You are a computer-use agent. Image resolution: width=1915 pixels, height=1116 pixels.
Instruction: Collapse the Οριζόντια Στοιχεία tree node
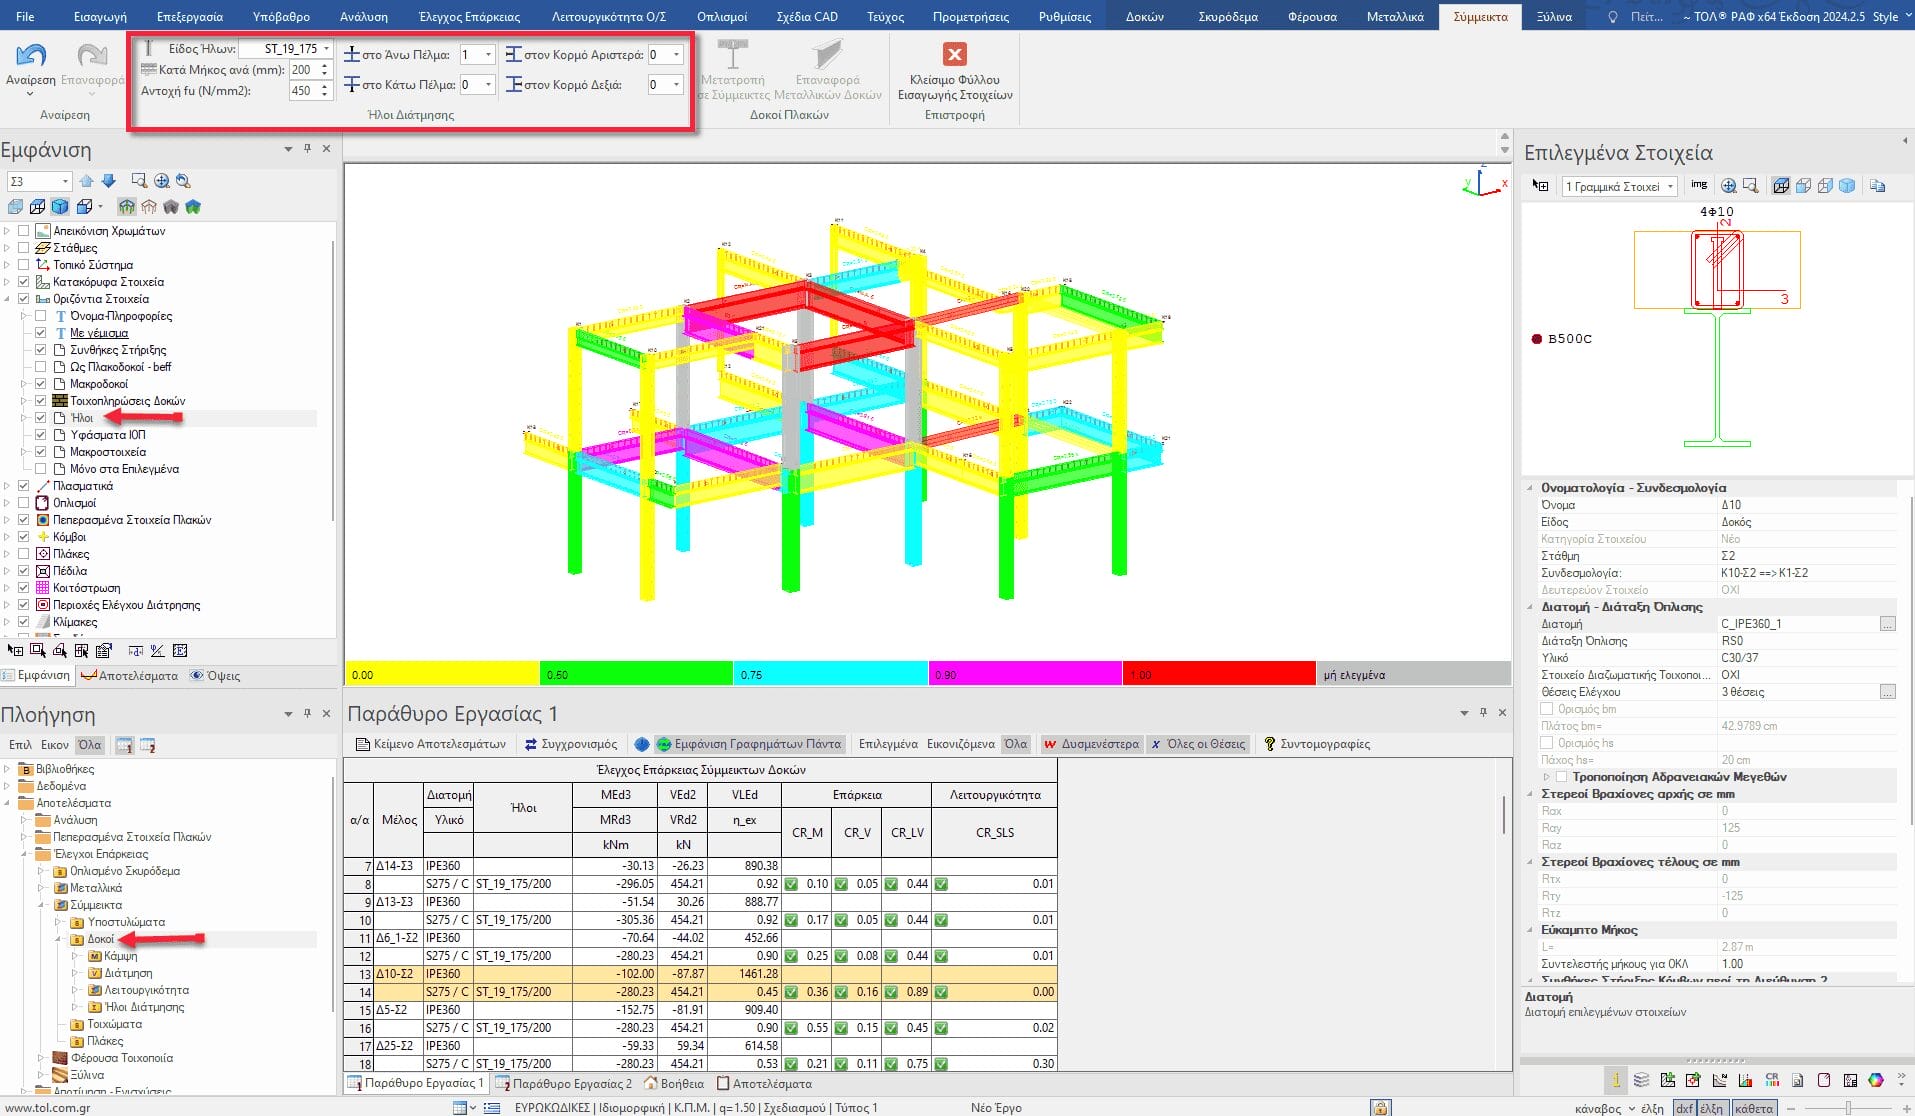(x=8, y=299)
